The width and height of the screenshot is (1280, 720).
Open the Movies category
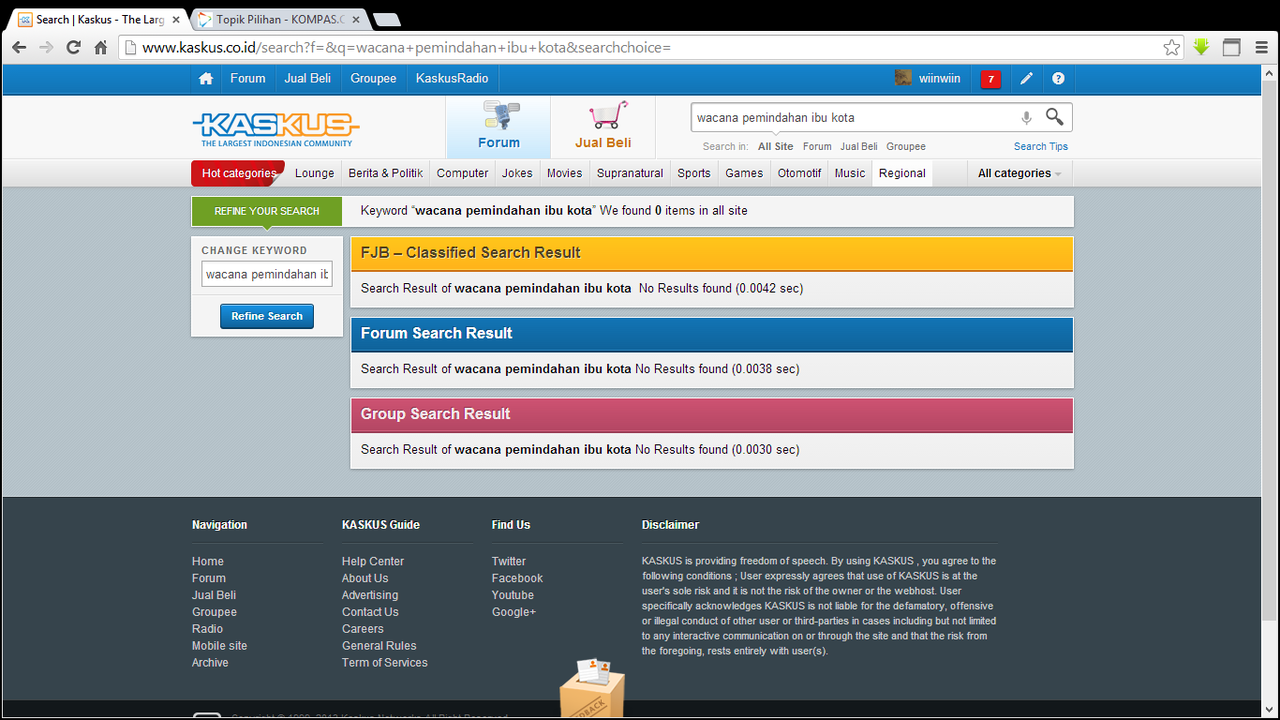564,173
